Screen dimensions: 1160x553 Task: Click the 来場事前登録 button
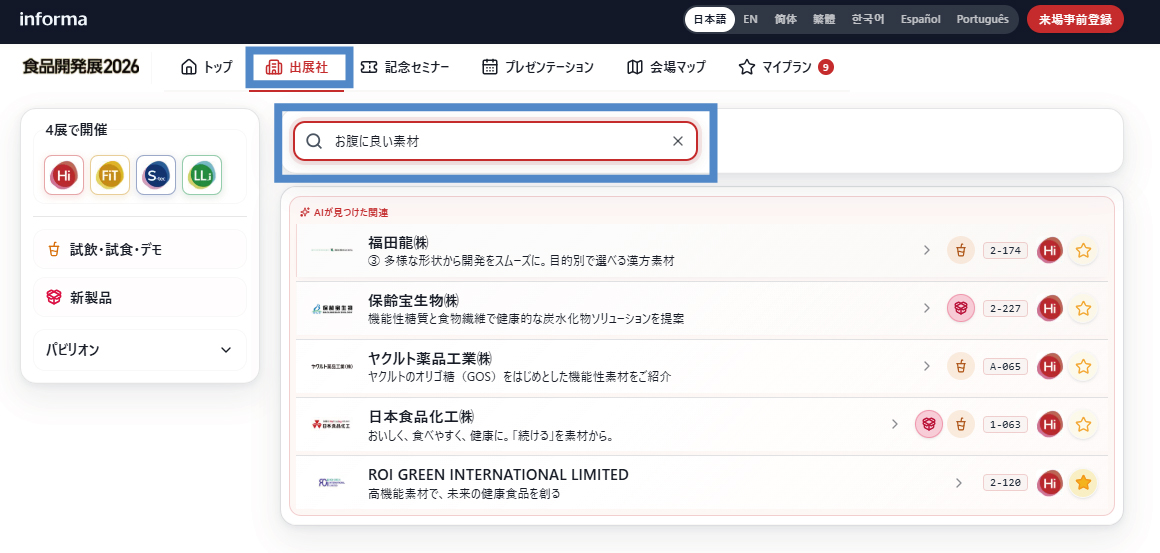click(1075, 20)
